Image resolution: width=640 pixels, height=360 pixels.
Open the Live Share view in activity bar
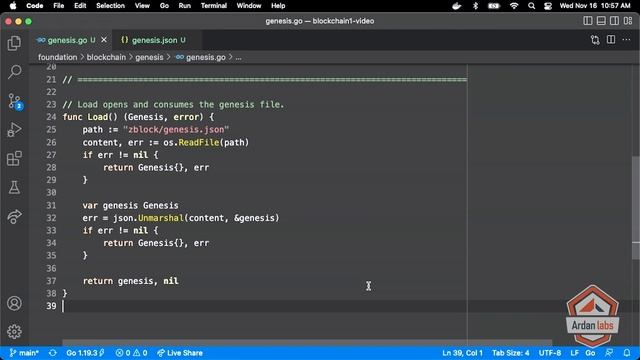pyautogui.click(x=14, y=216)
